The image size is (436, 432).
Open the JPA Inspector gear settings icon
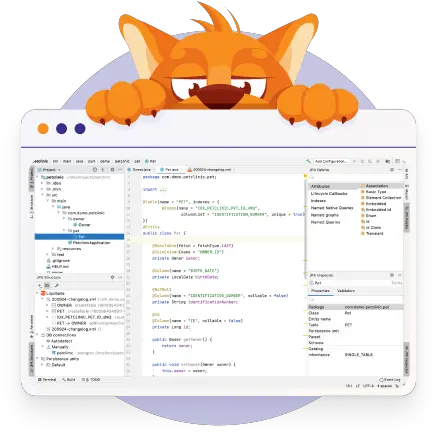click(x=392, y=275)
